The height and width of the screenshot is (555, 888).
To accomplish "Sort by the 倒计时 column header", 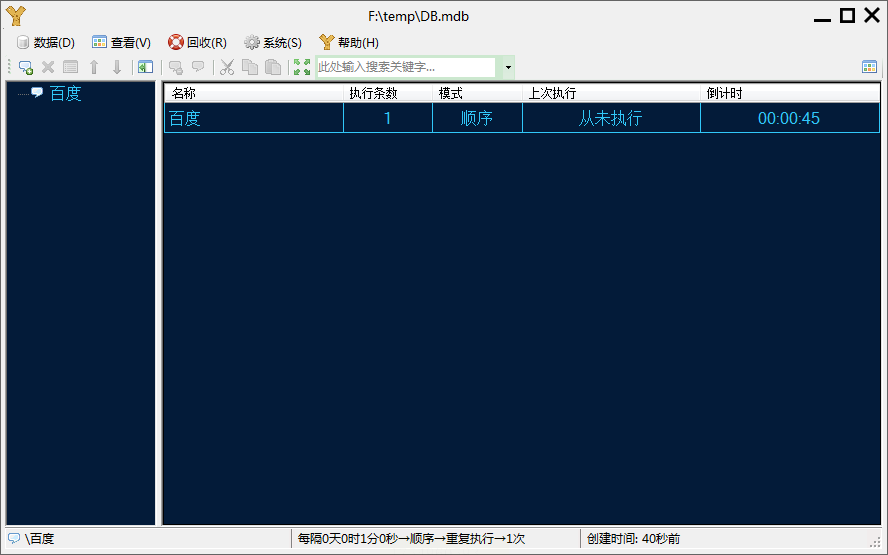I will [790, 93].
